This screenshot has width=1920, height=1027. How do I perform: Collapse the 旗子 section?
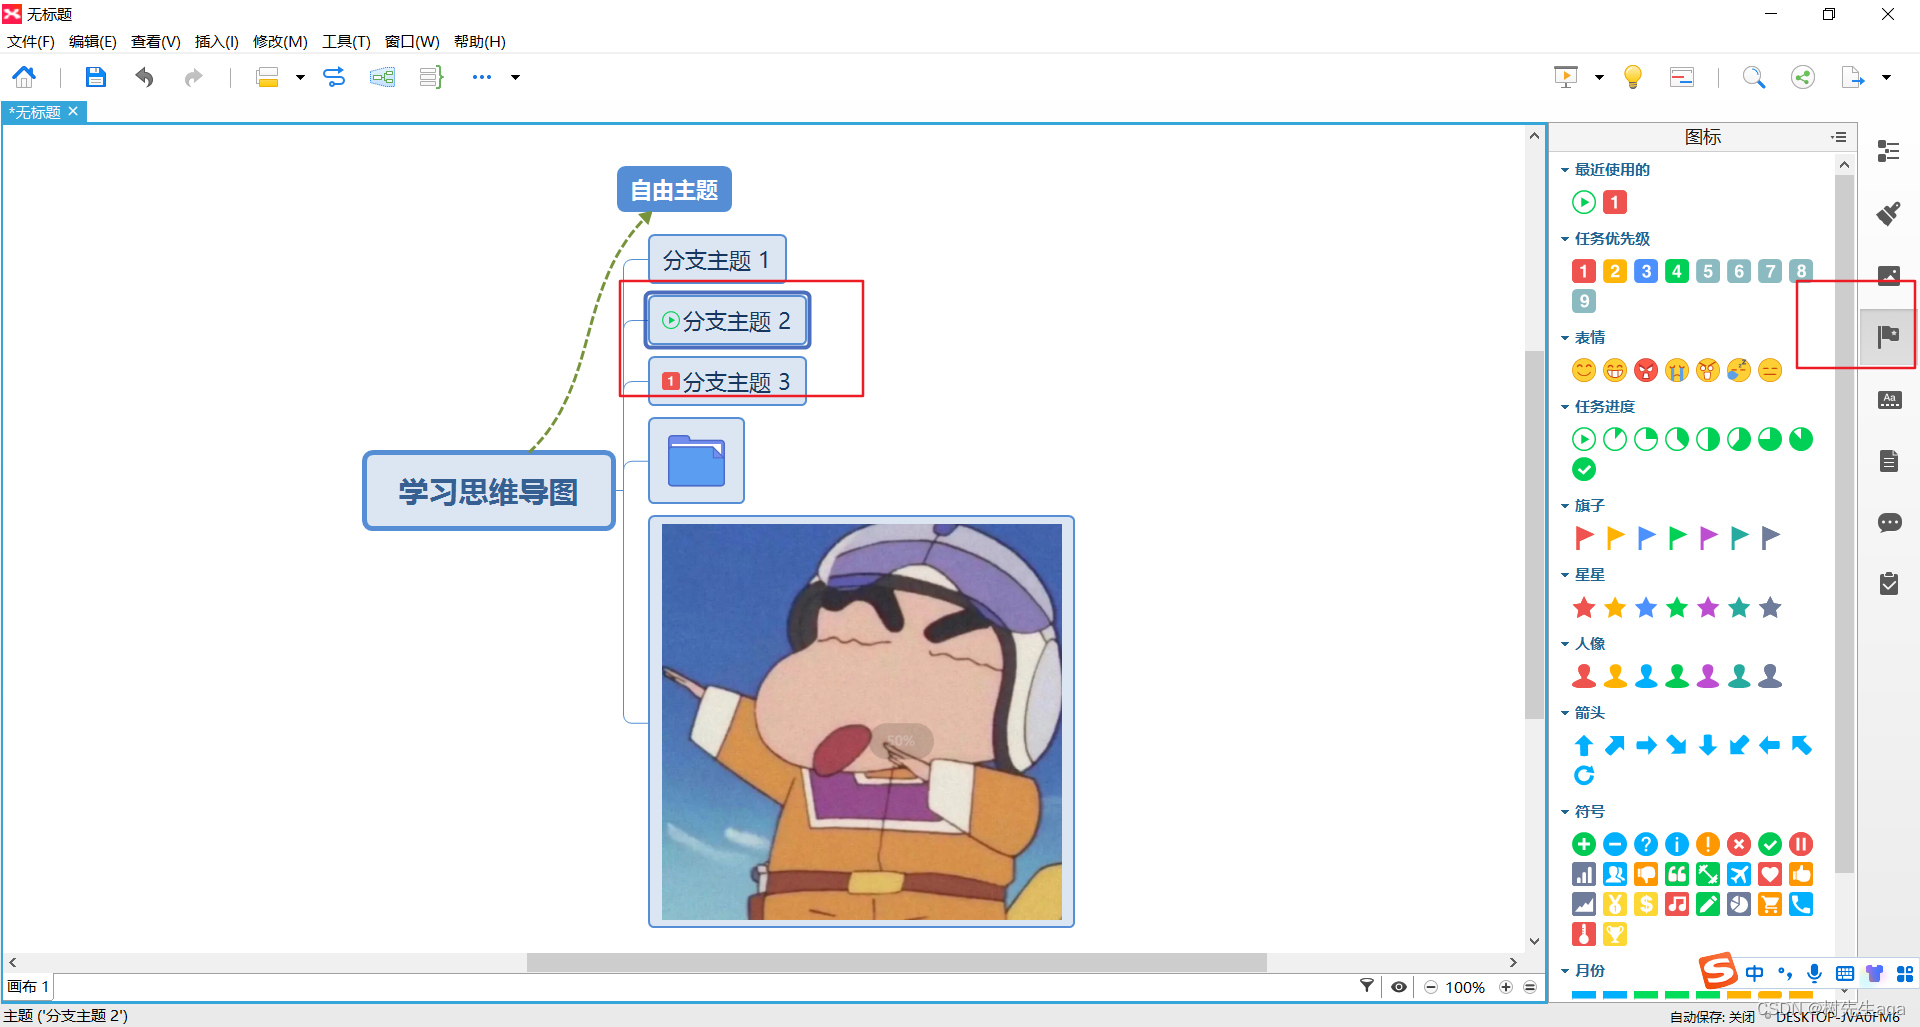(1565, 506)
